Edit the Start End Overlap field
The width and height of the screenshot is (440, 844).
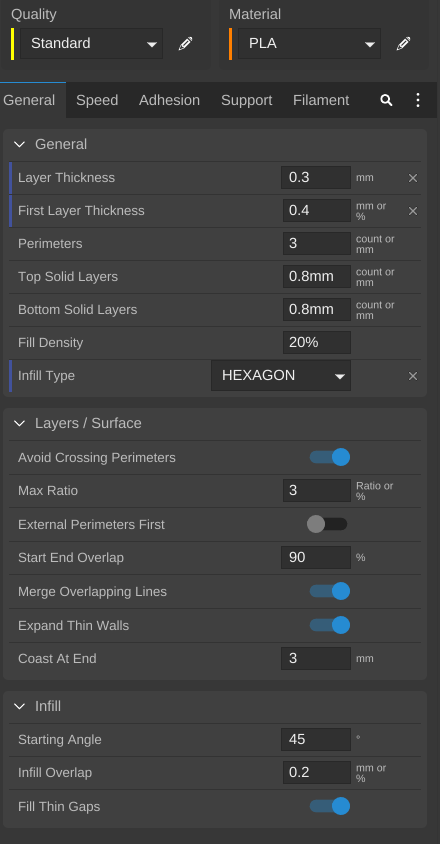[x=316, y=557]
